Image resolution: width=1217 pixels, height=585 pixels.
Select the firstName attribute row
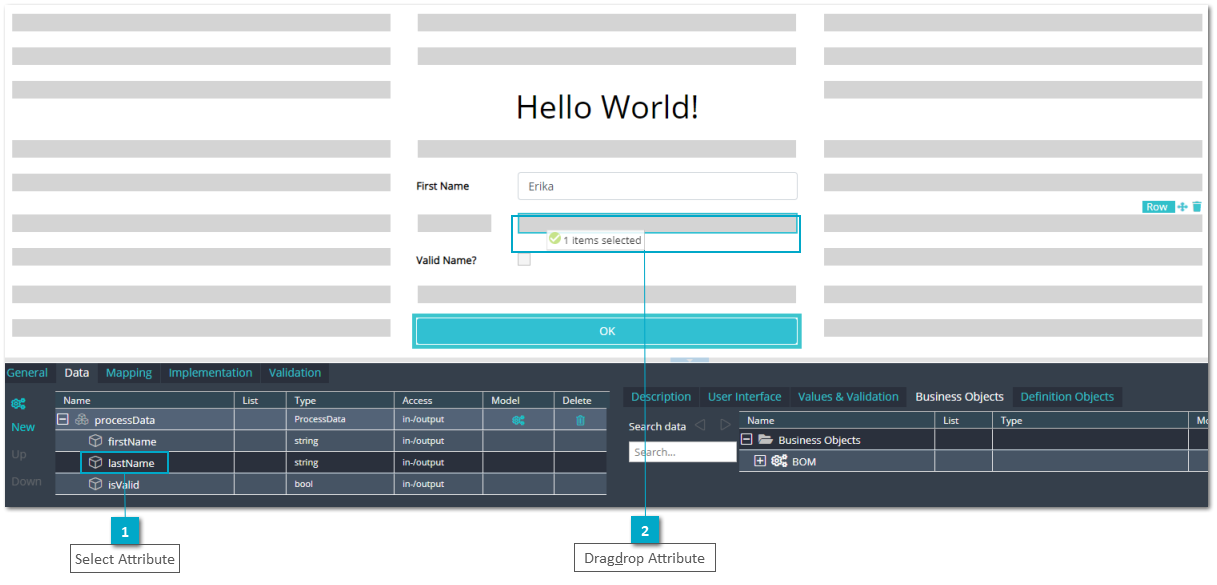coord(332,441)
